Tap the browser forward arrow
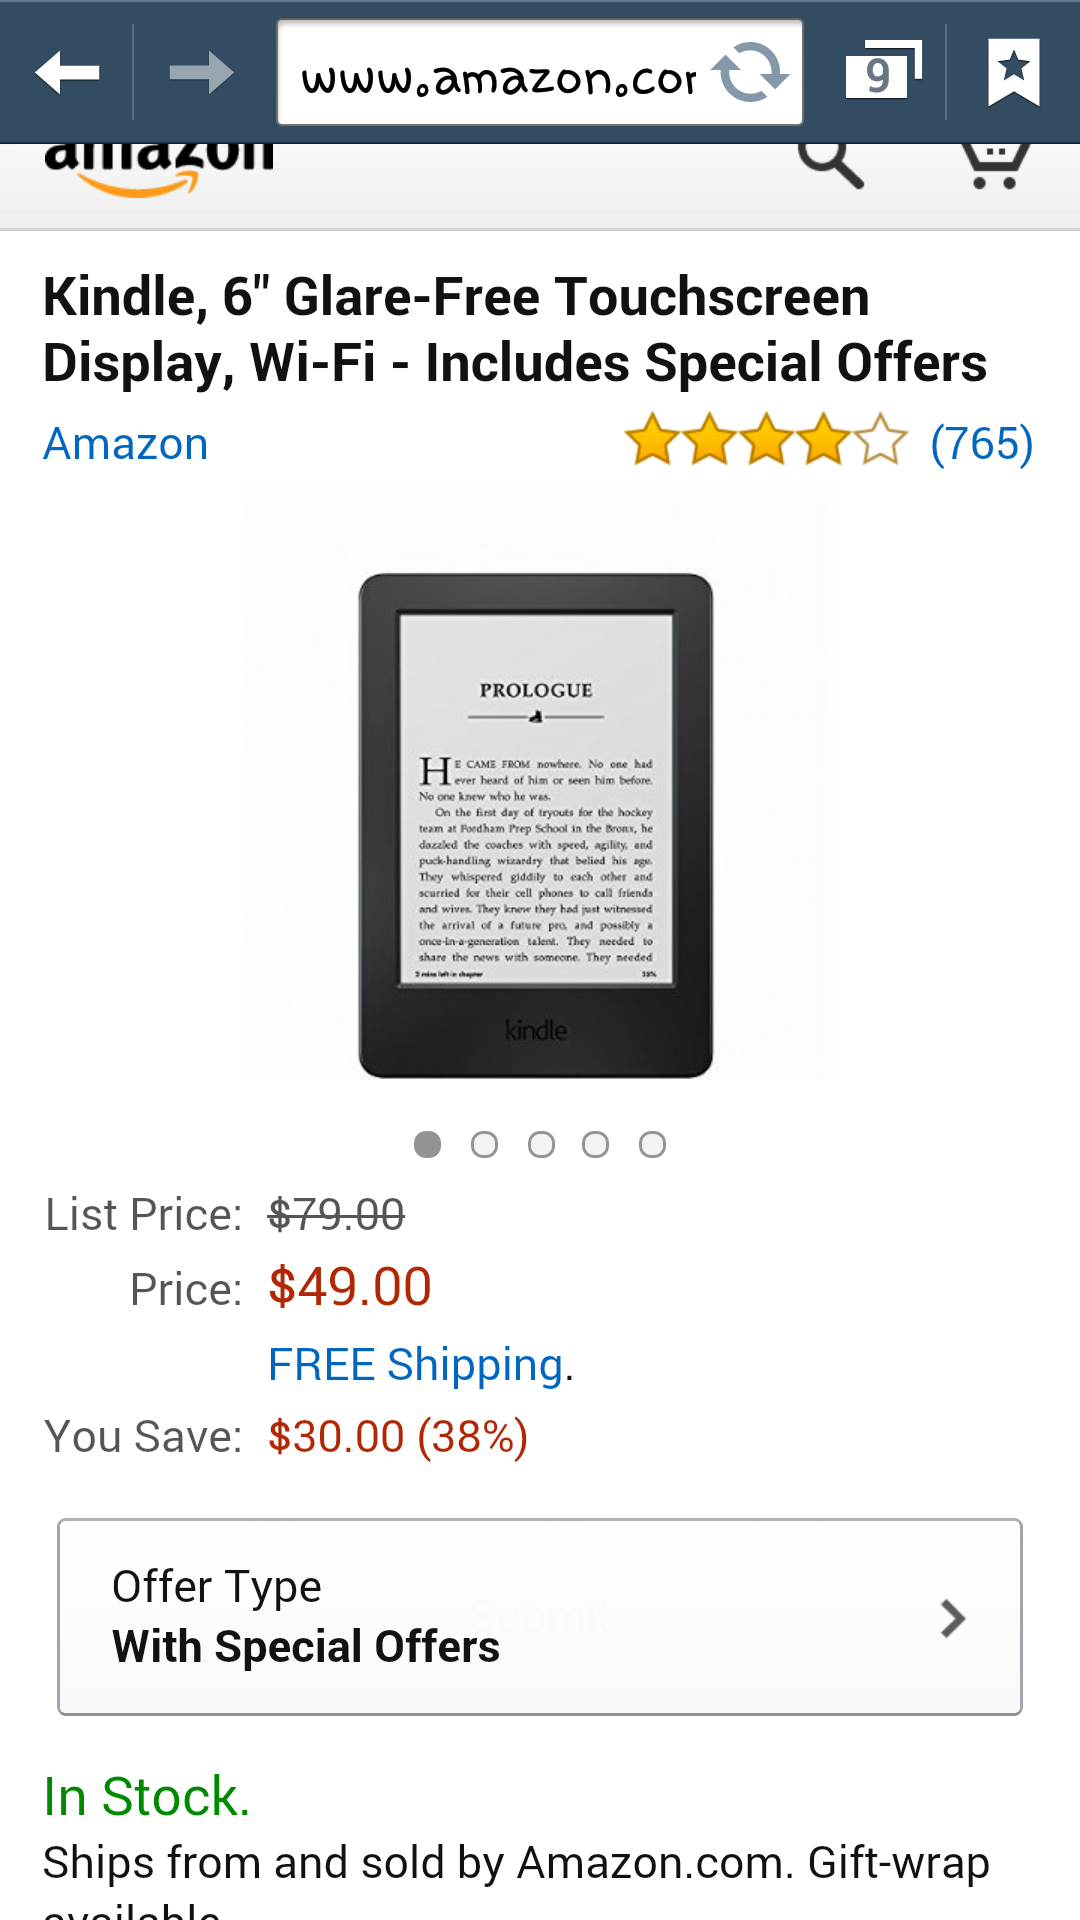Image resolution: width=1080 pixels, height=1920 pixels. (201, 72)
